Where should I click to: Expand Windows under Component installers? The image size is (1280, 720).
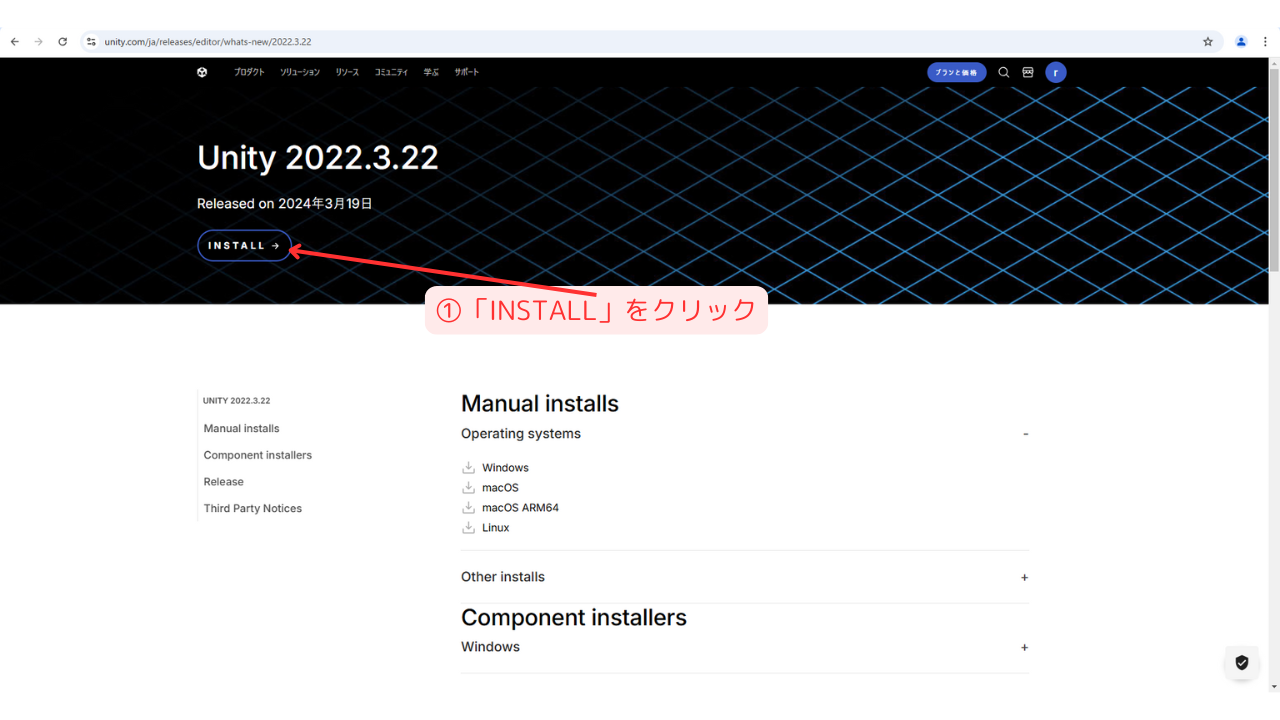pyautogui.click(x=1024, y=647)
